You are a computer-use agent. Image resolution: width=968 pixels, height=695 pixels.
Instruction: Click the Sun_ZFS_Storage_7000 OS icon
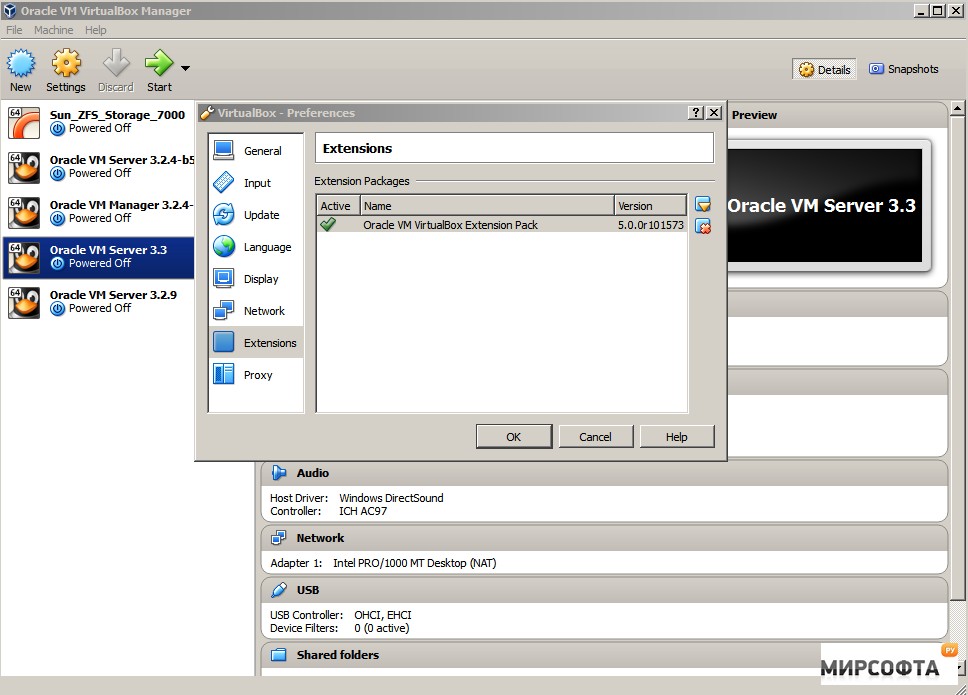point(24,122)
